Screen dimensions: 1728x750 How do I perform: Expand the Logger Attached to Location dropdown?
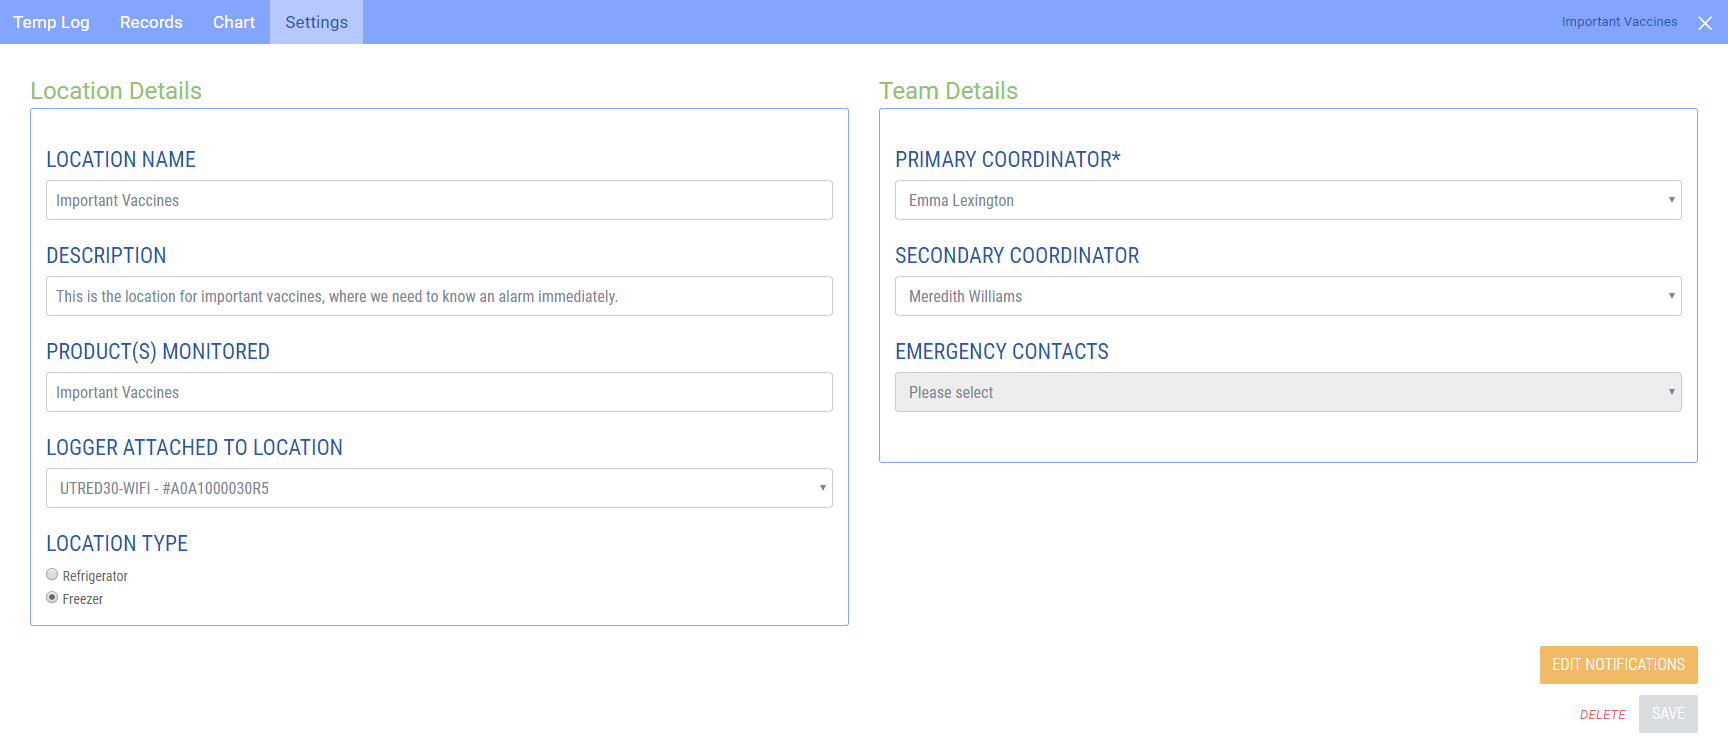439,488
